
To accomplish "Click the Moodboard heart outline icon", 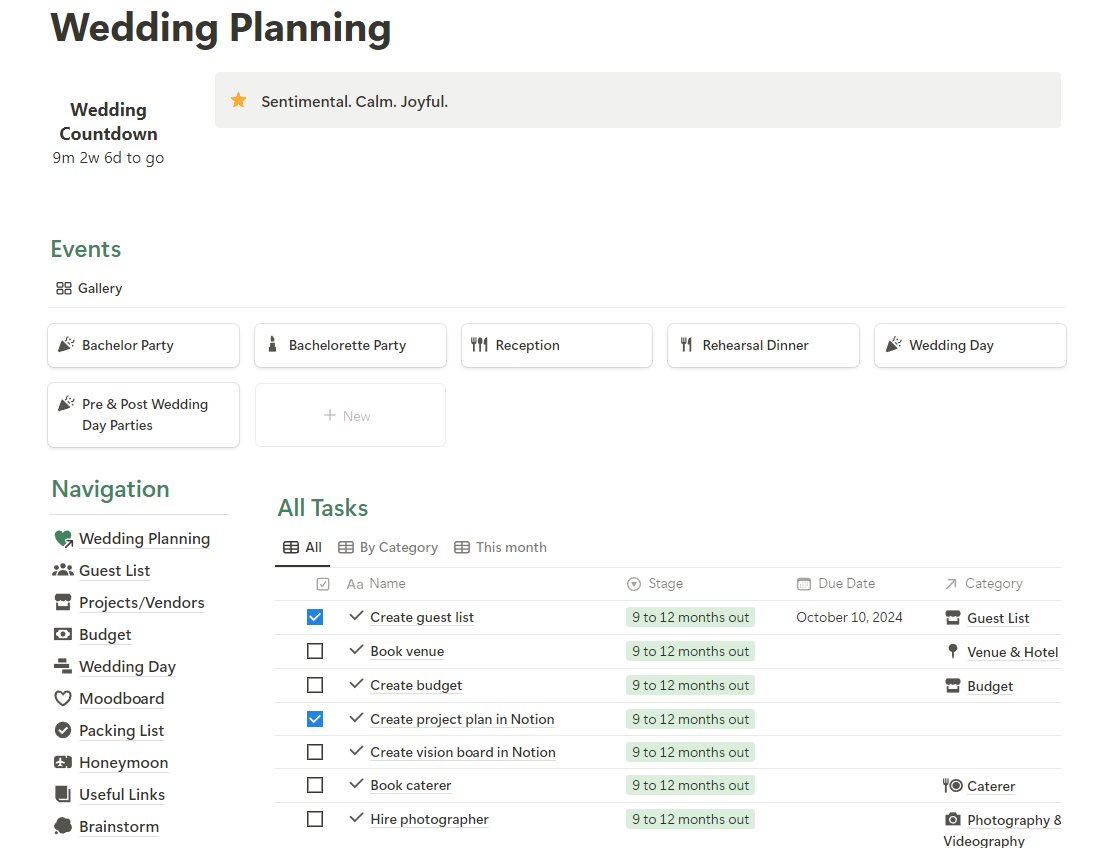I will [63, 698].
